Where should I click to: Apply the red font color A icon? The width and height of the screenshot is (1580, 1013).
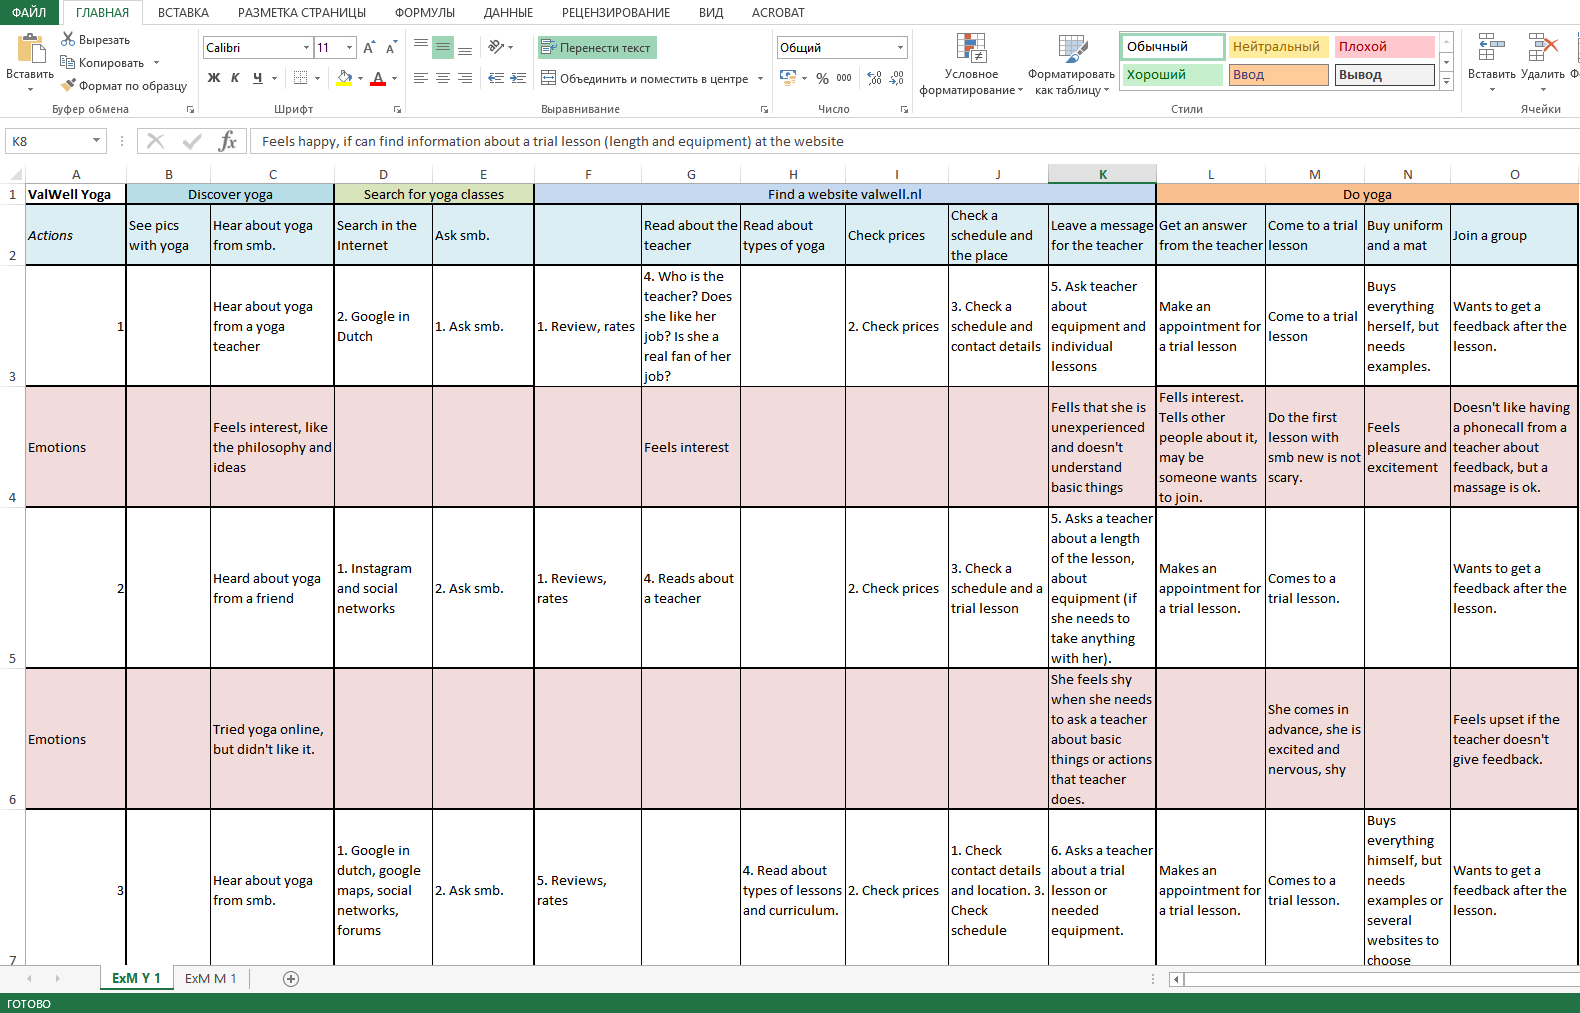pyautogui.click(x=378, y=78)
